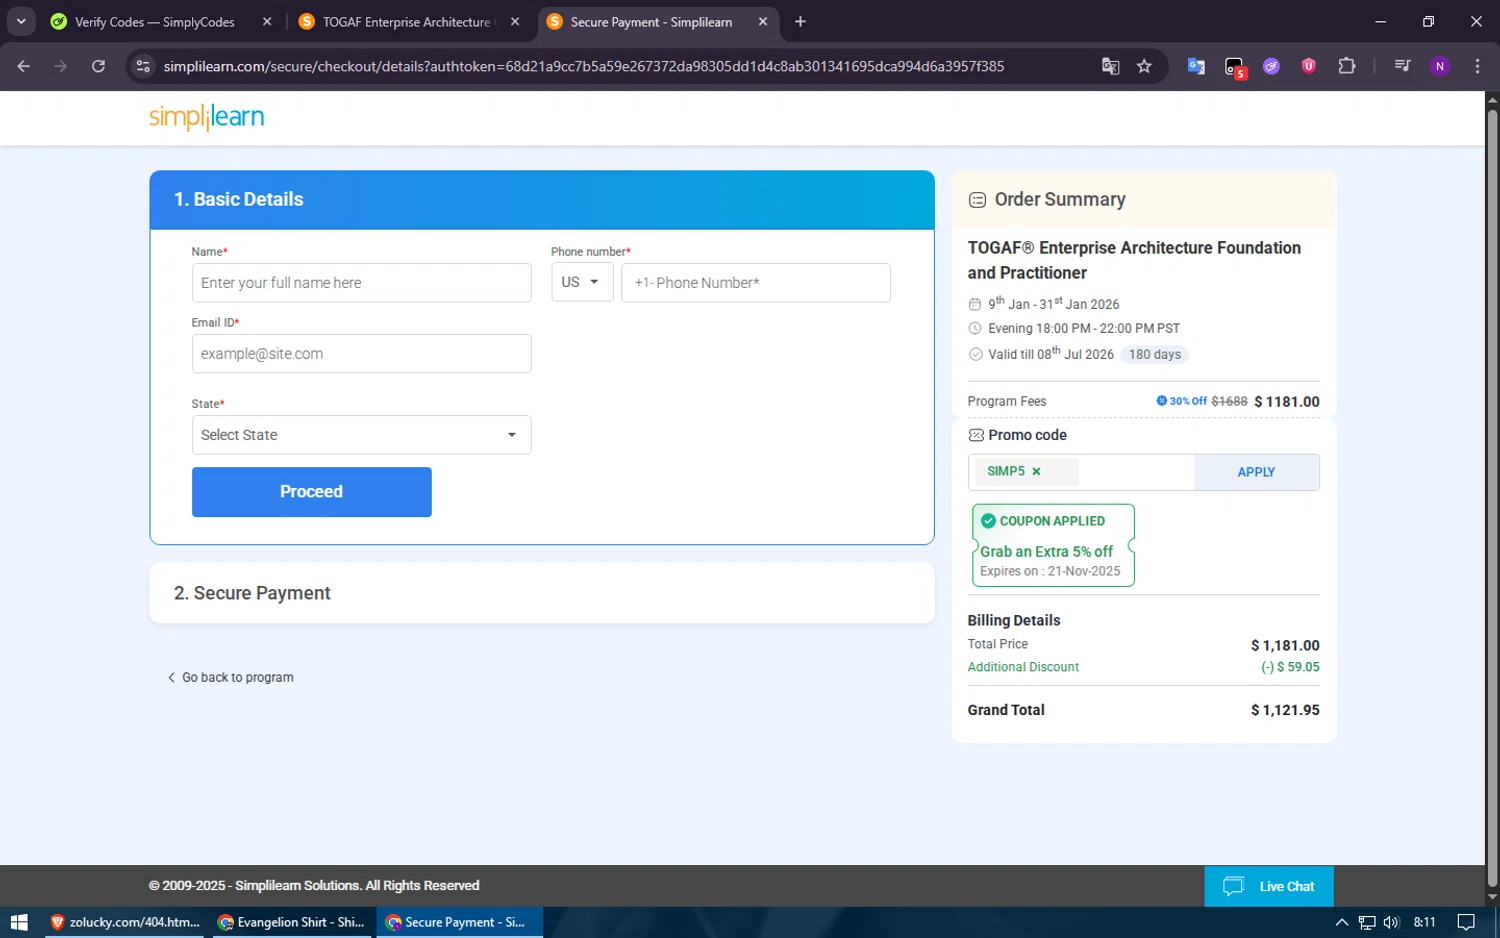This screenshot has width=1500, height=938.
Task: Click the Additional Discount $ 59.05 value
Action: tap(1290, 667)
